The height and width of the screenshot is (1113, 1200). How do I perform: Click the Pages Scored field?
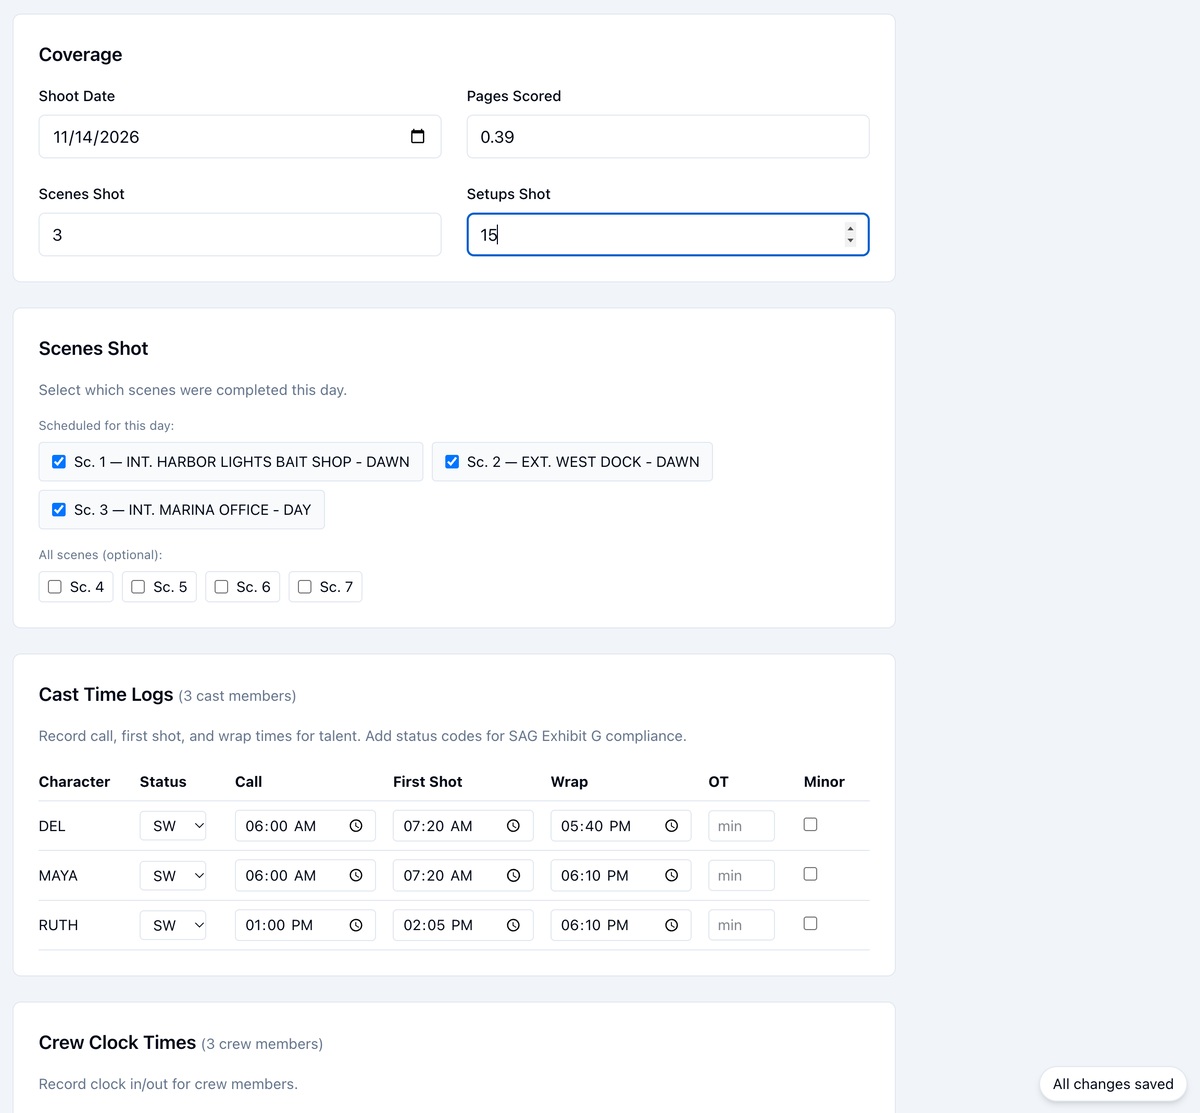coord(668,137)
